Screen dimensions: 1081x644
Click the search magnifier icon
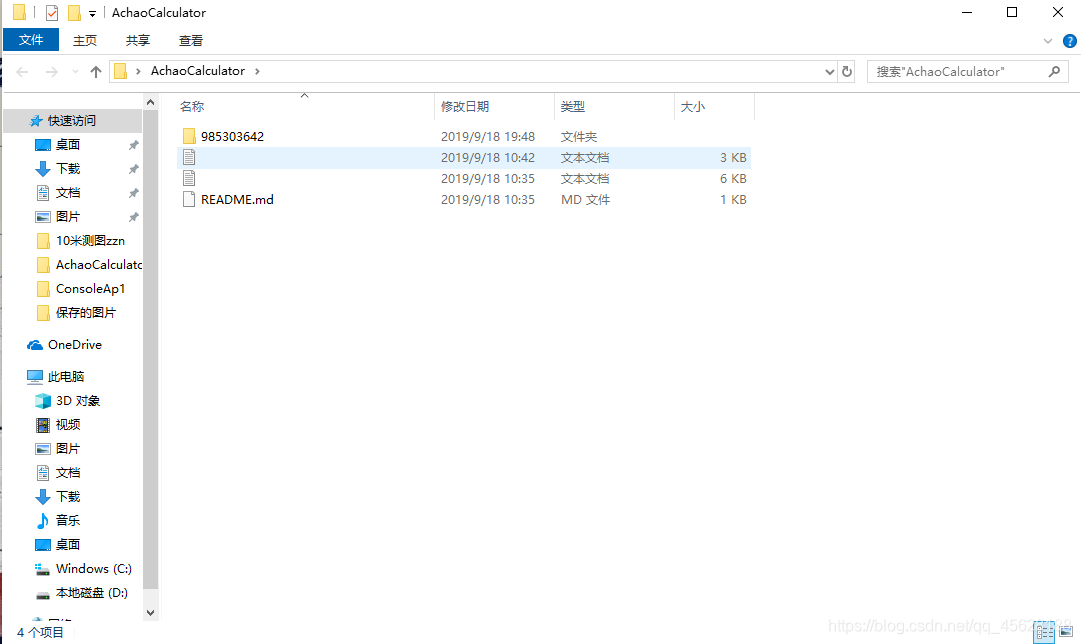click(1054, 72)
